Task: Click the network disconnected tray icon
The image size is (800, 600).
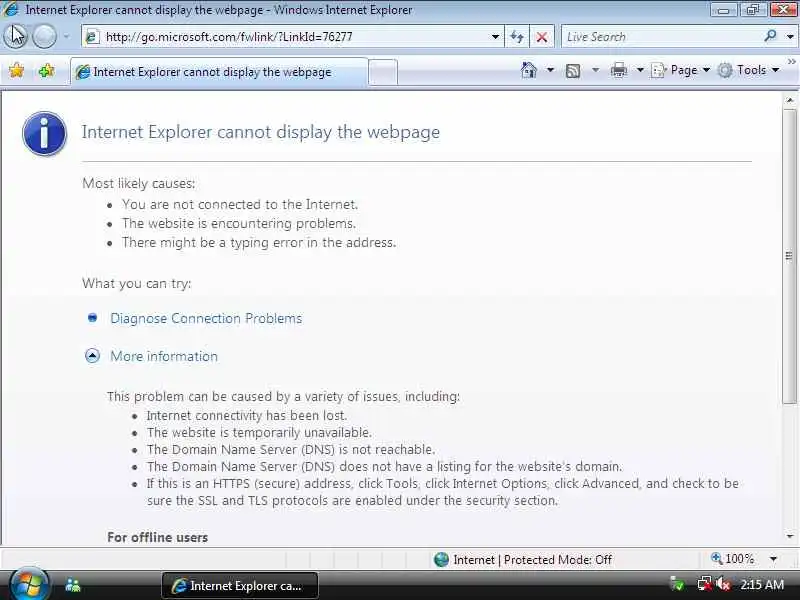Action: click(705, 584)
